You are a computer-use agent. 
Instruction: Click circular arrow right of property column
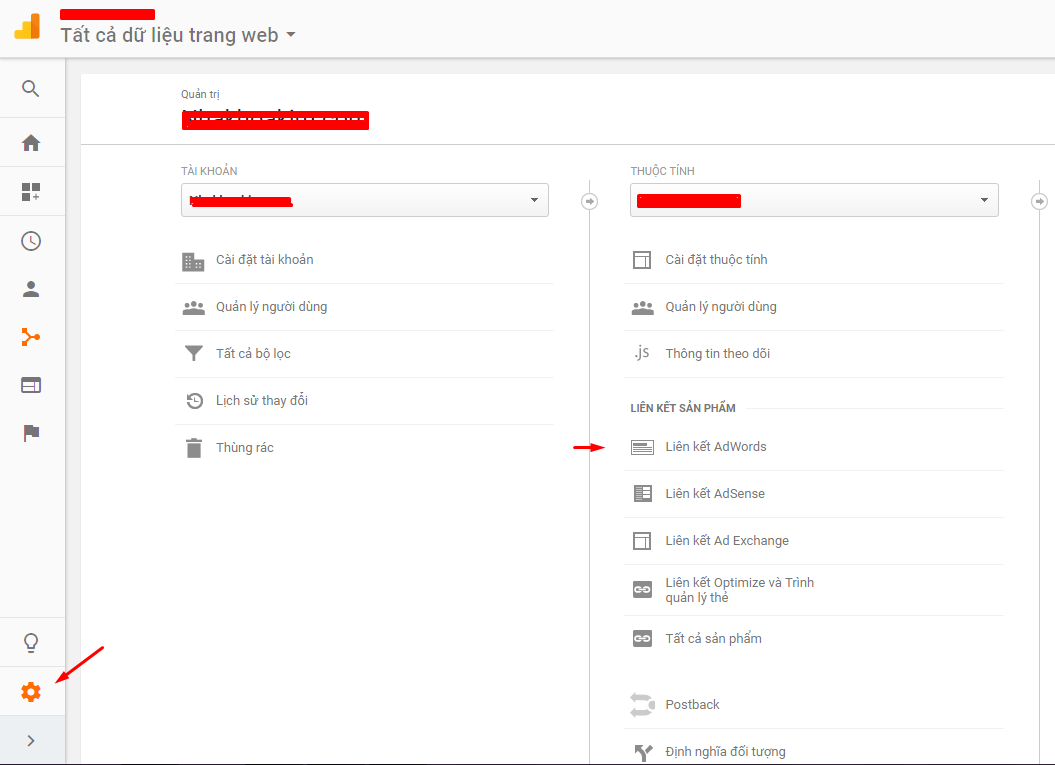1040,201
